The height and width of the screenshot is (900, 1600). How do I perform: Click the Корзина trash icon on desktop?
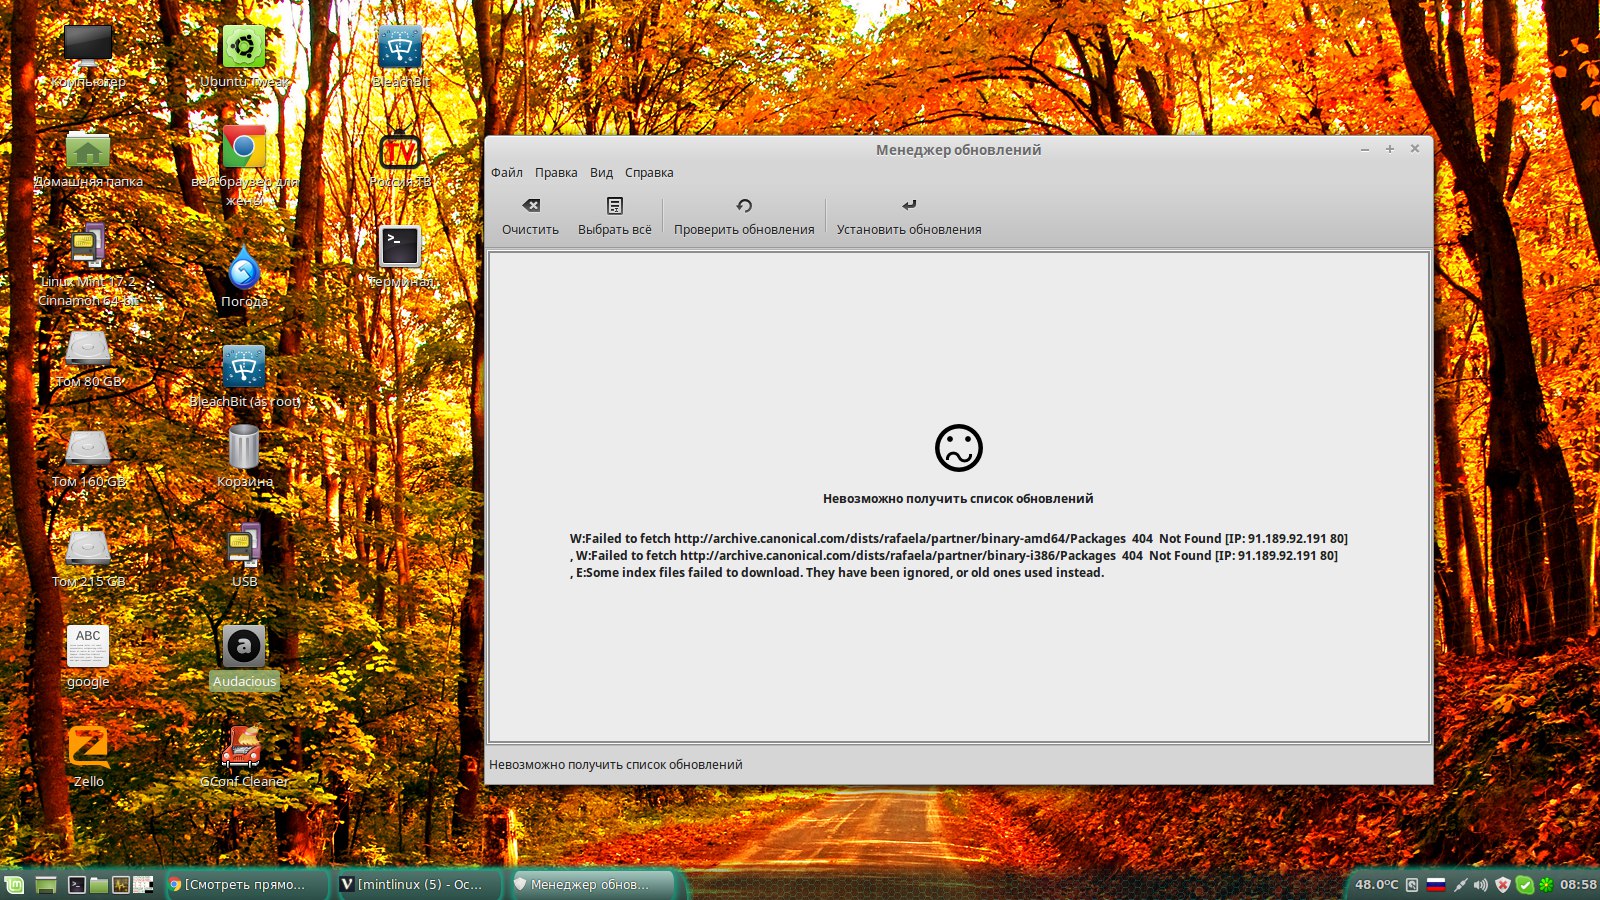pyautogui.click(x=244, y=448)
